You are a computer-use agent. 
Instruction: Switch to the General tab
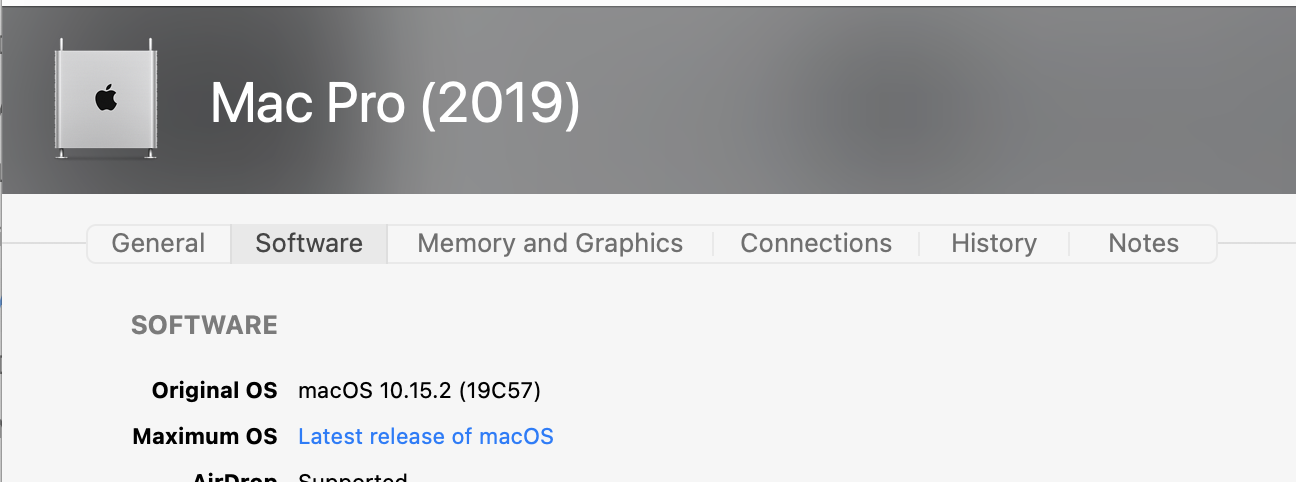[158, 243]
